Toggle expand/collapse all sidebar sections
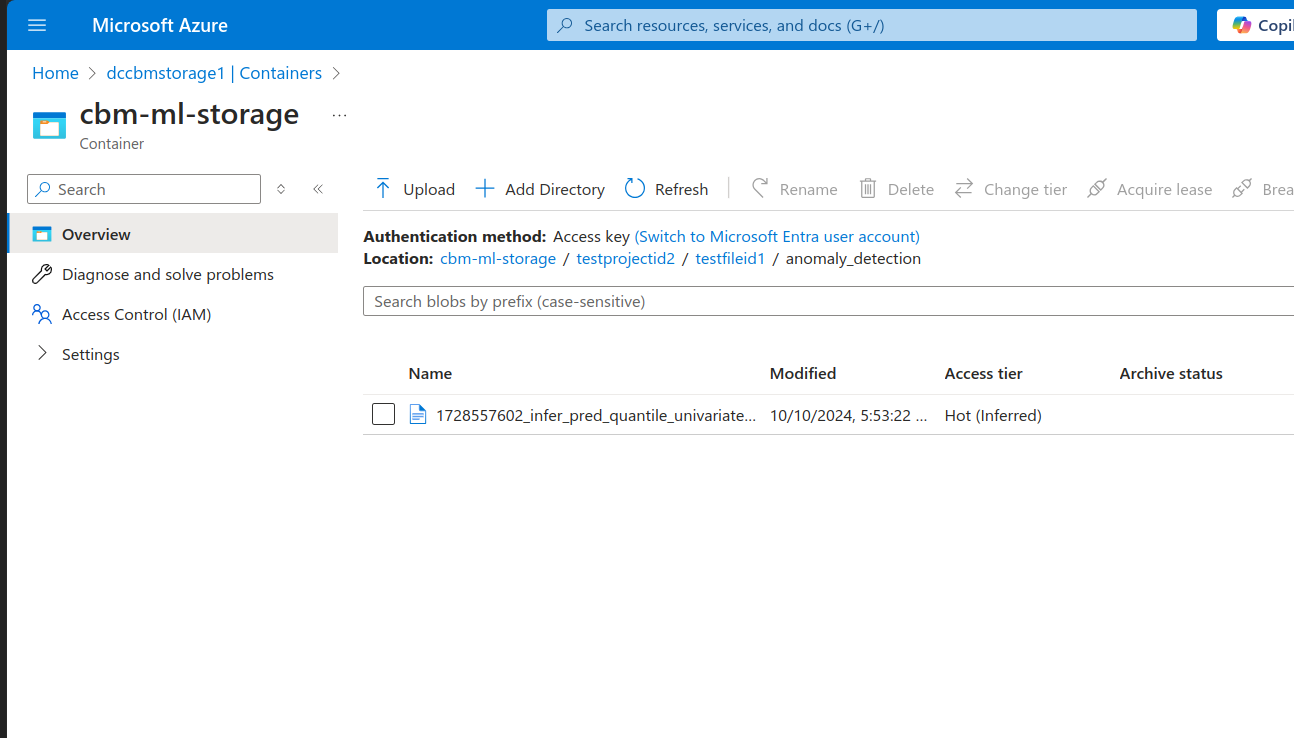Image resolution: width=1294 pixels, height=738 pixels. pyautogui.click(x=281, y=189)
